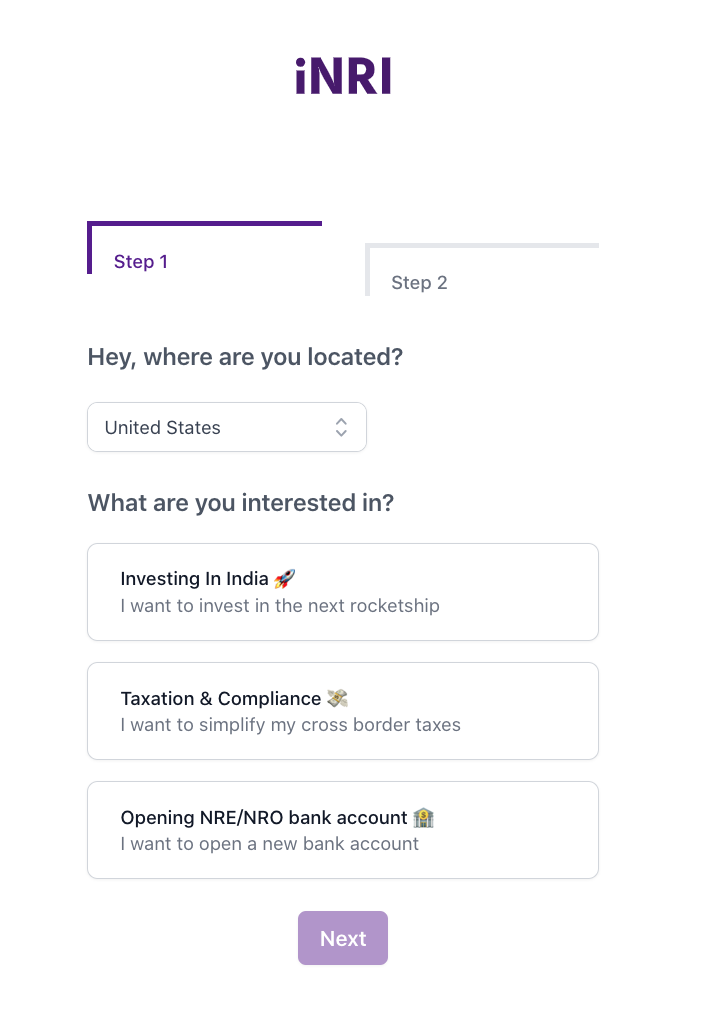Pick the Opening NRE/NRO bank account option
Screen dimensions: 706x1012
pyautogui.click(x=342, y=830)
